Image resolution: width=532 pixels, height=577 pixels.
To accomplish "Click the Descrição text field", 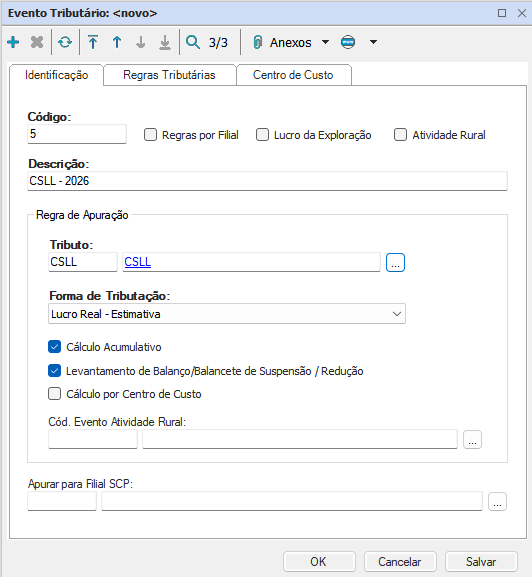I will [x=267, y=181].
